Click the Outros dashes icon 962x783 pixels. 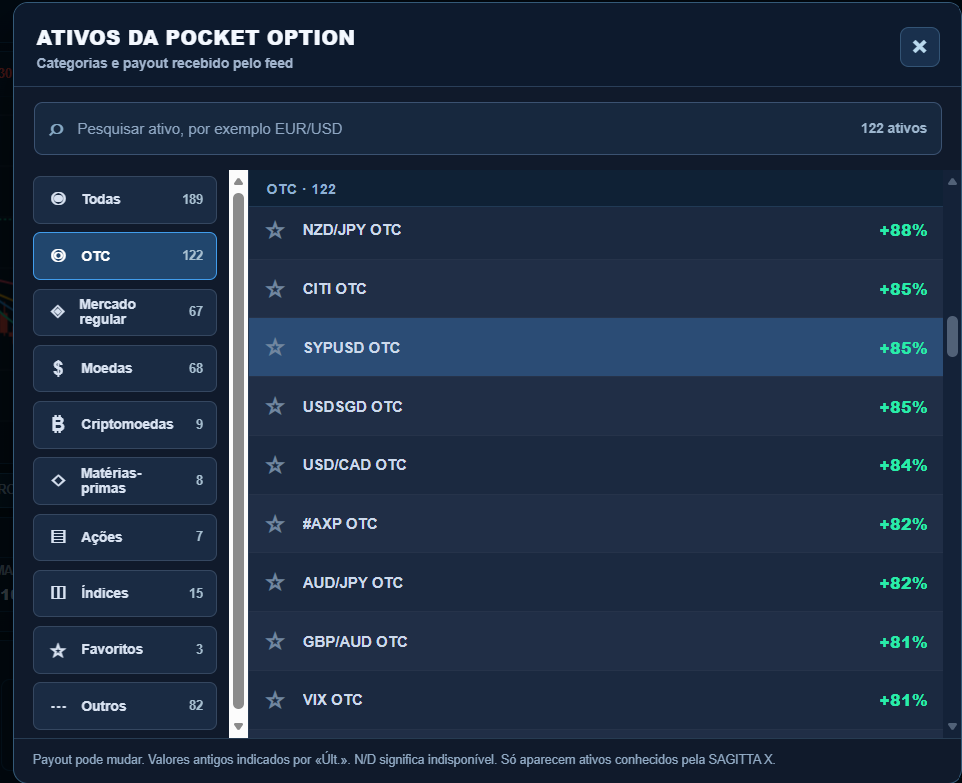tap(58, 706)
